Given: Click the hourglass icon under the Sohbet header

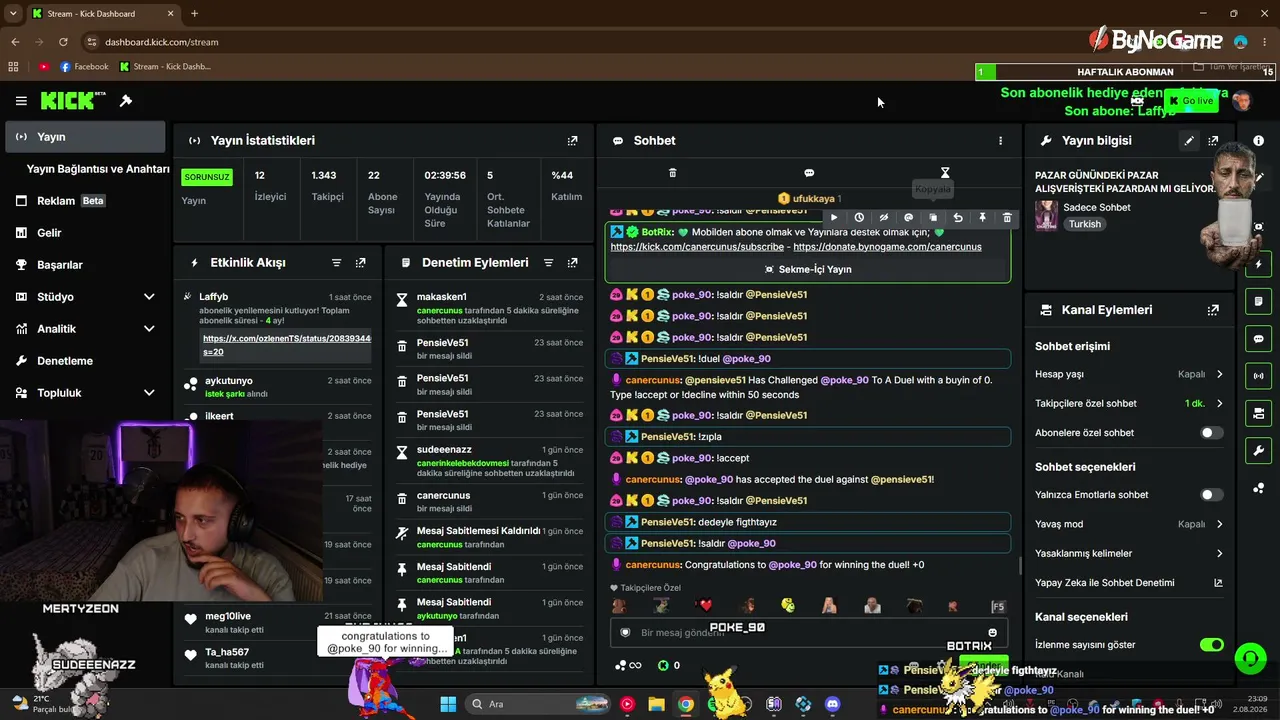Looking at the screenshot, I should (x=945, y=173).
